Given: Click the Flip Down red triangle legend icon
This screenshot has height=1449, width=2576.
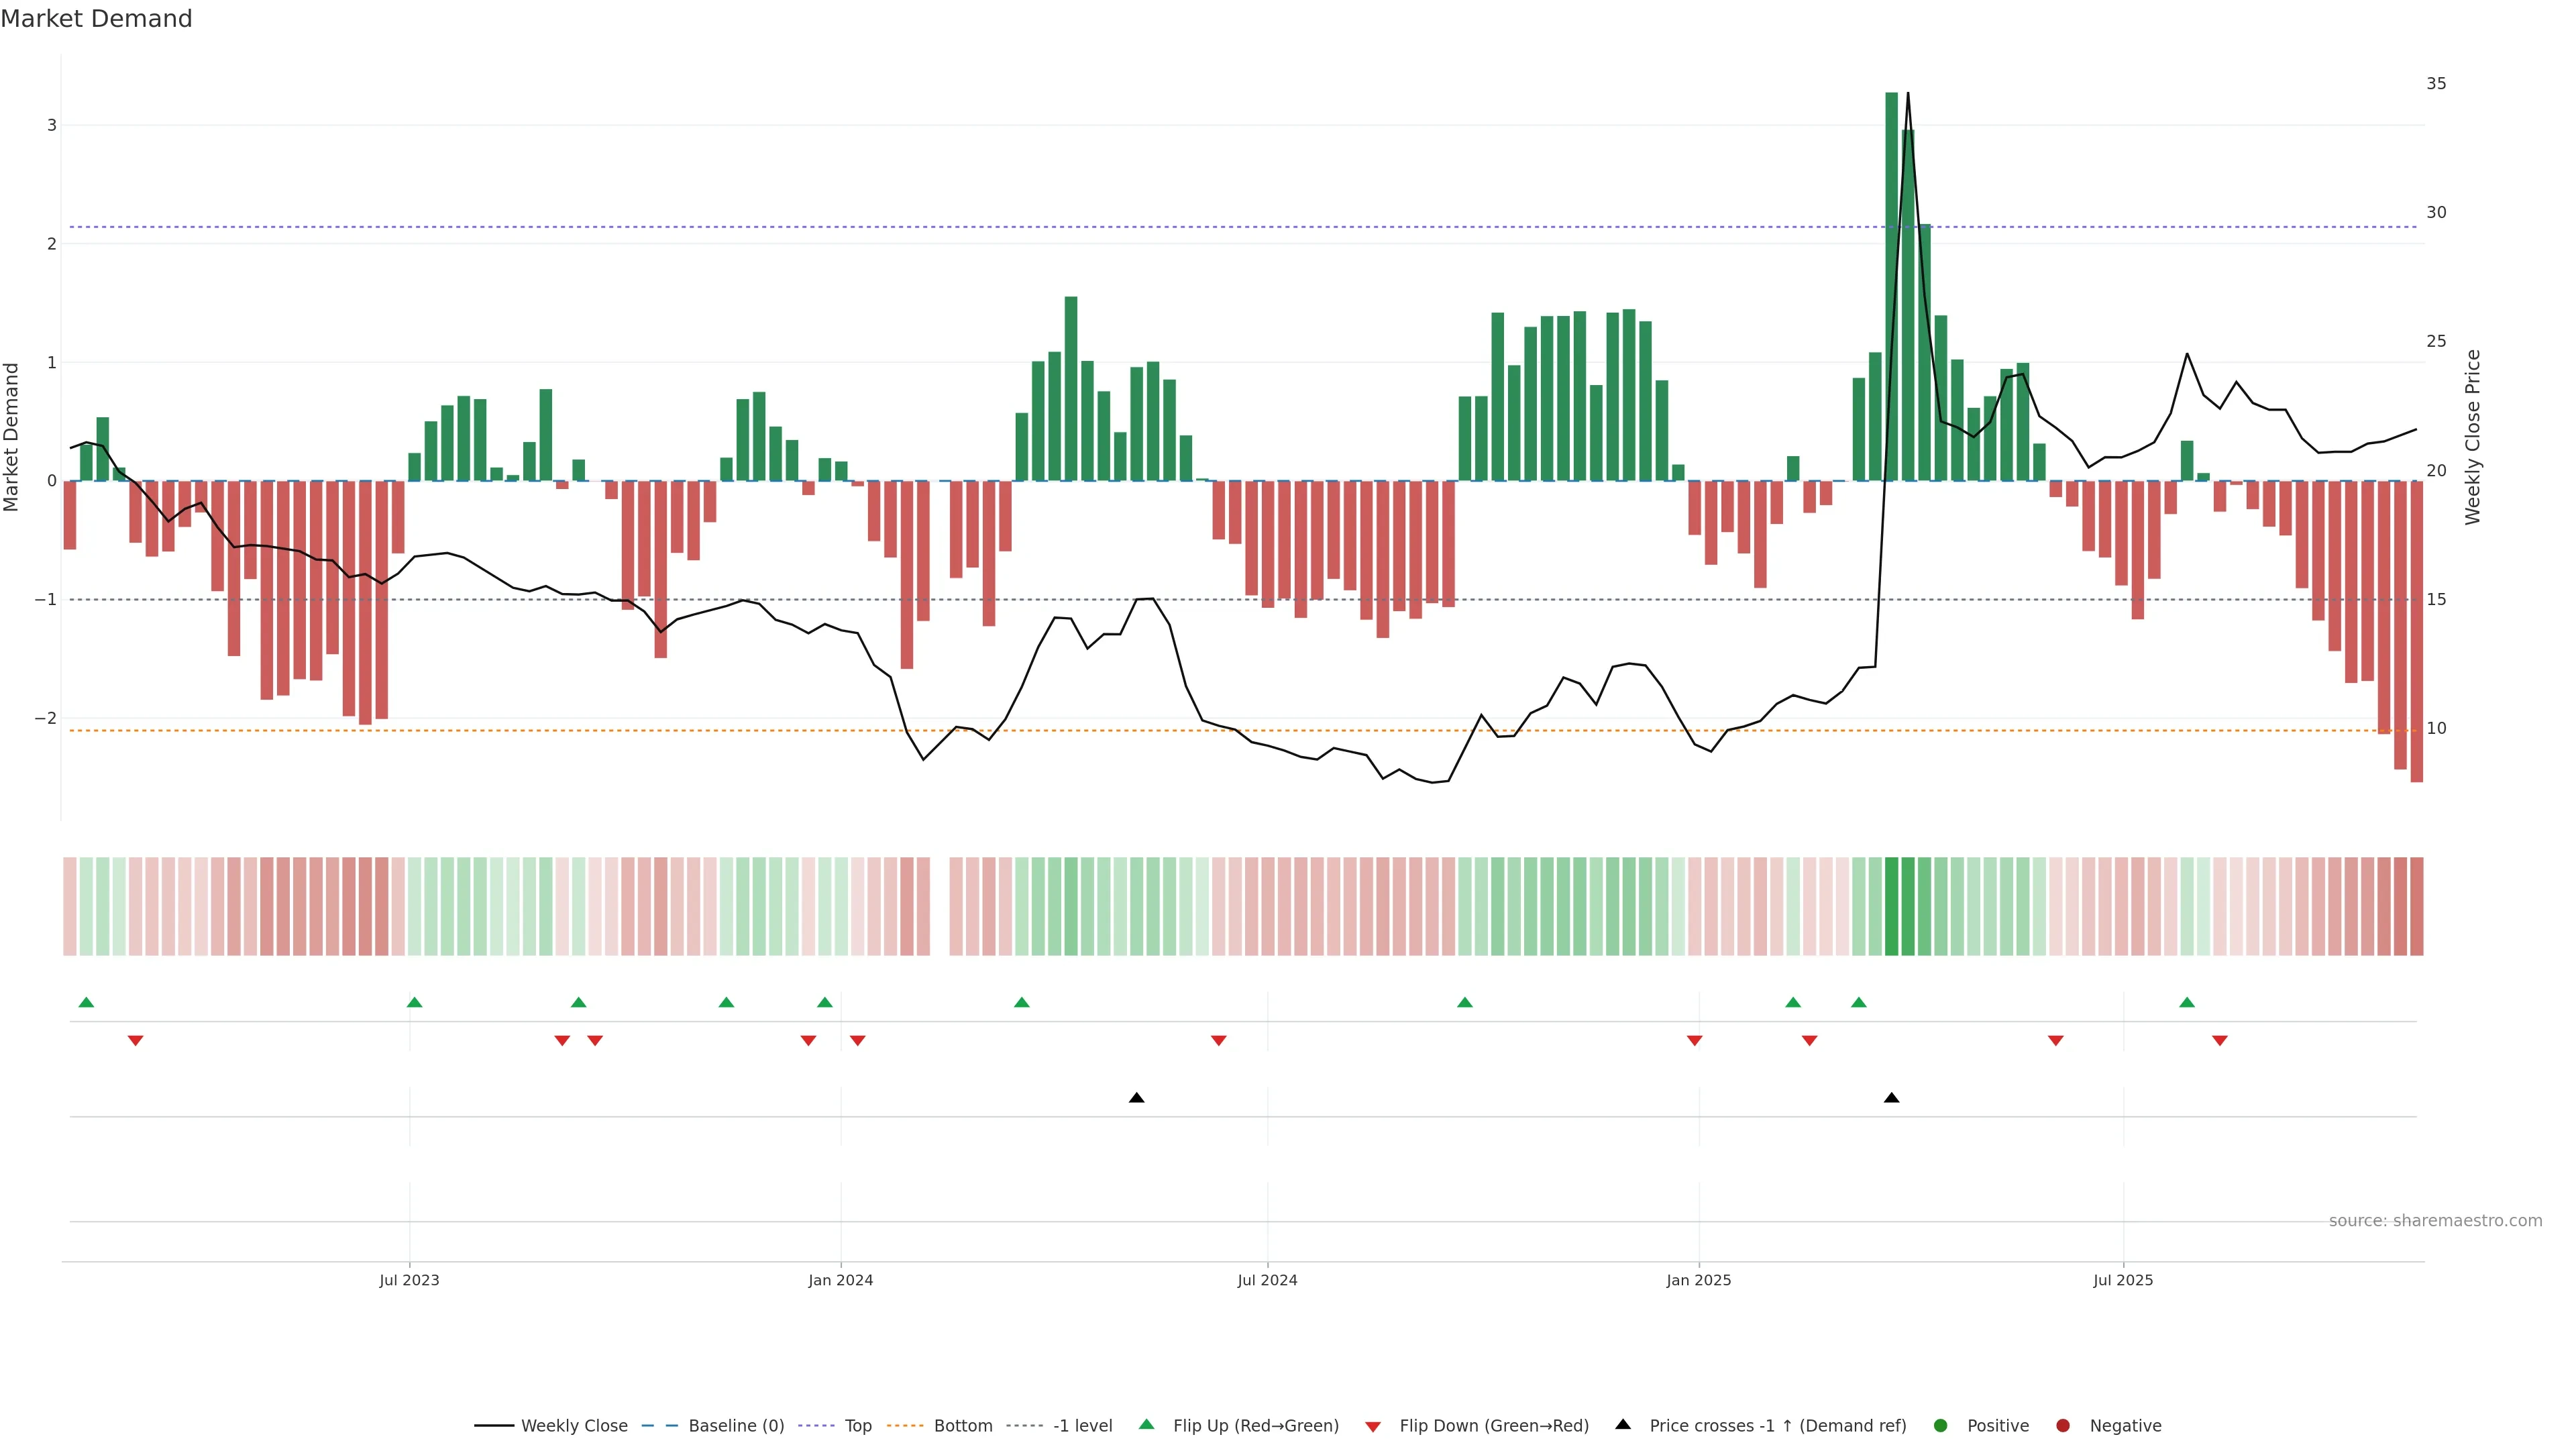Looking at the screenshot, I should (1373, 1427).
